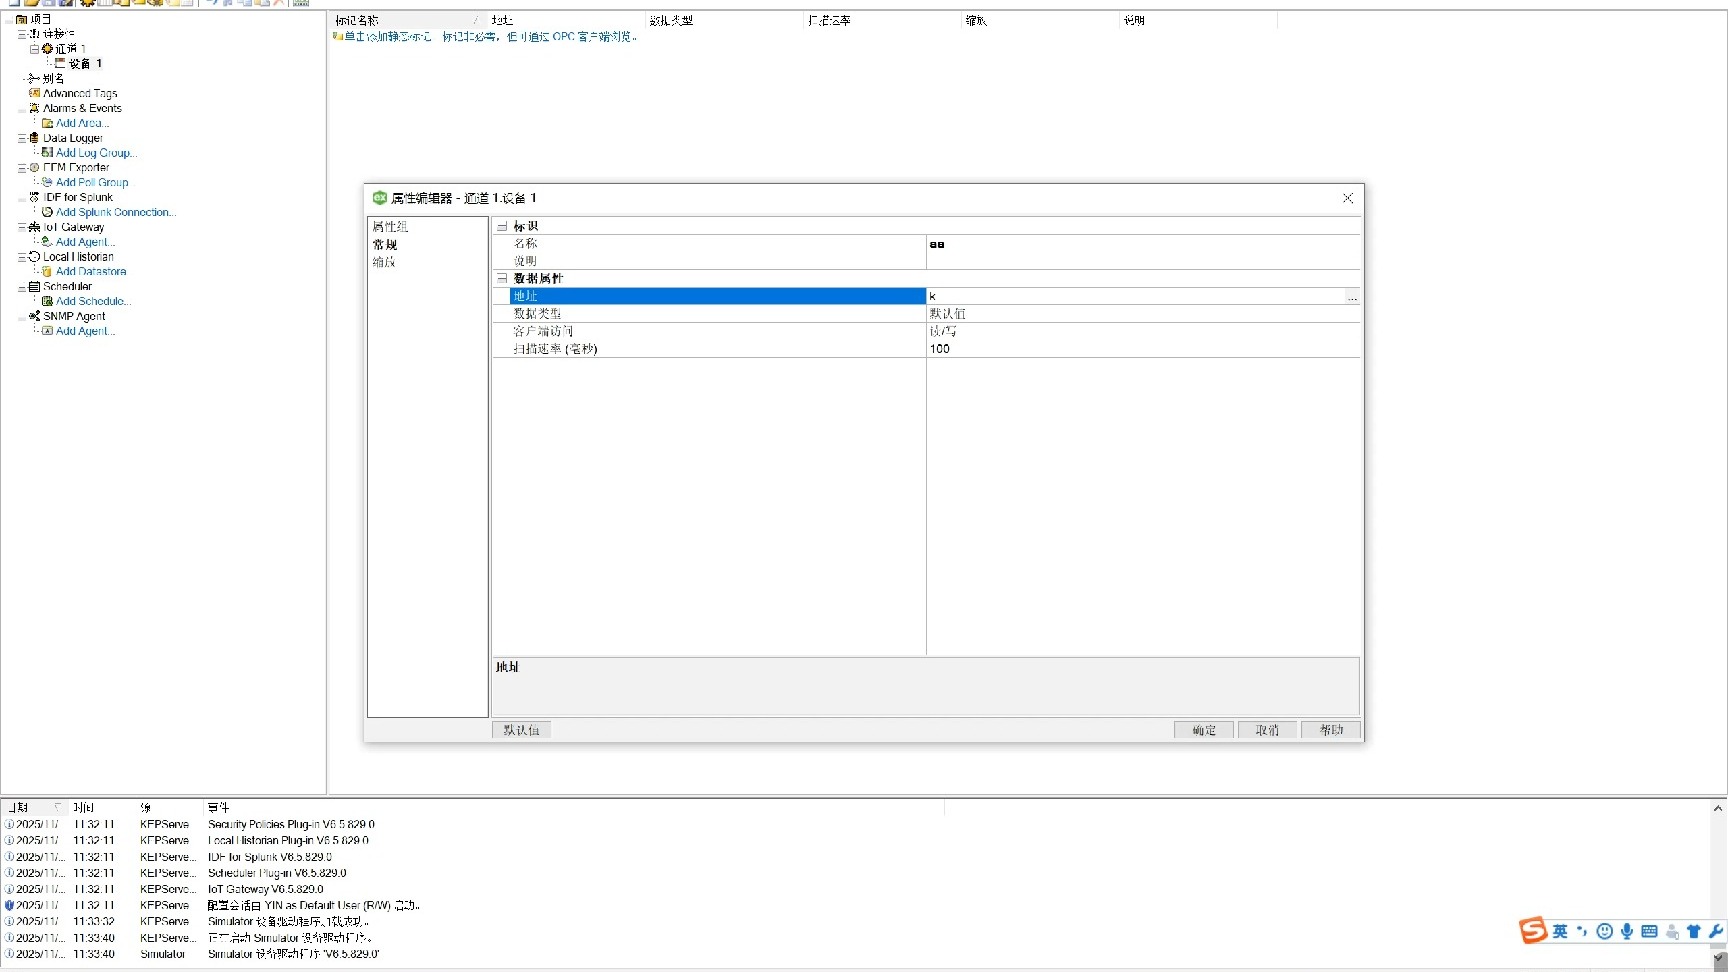1728x972 pixels.
Task: Collapse the EFM Exporter tree branch
Action: [x=22, y=168]
